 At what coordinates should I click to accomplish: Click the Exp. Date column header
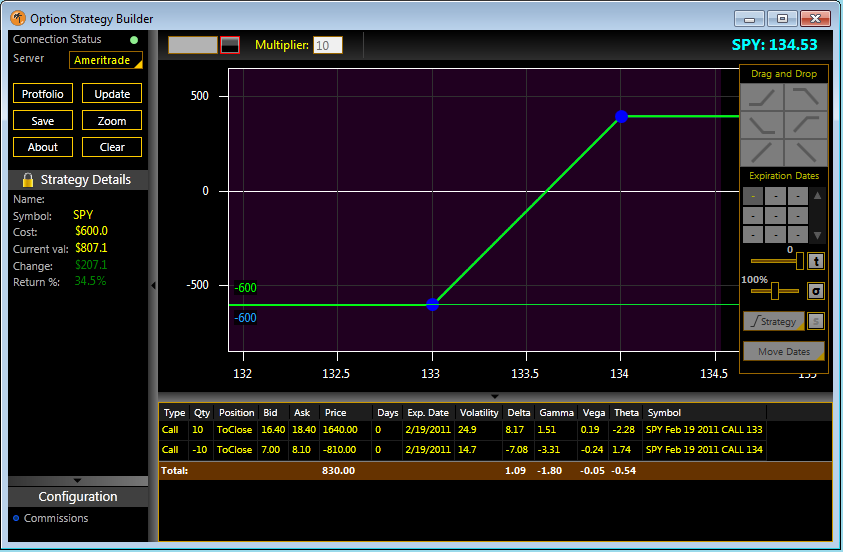coord(428,412)
